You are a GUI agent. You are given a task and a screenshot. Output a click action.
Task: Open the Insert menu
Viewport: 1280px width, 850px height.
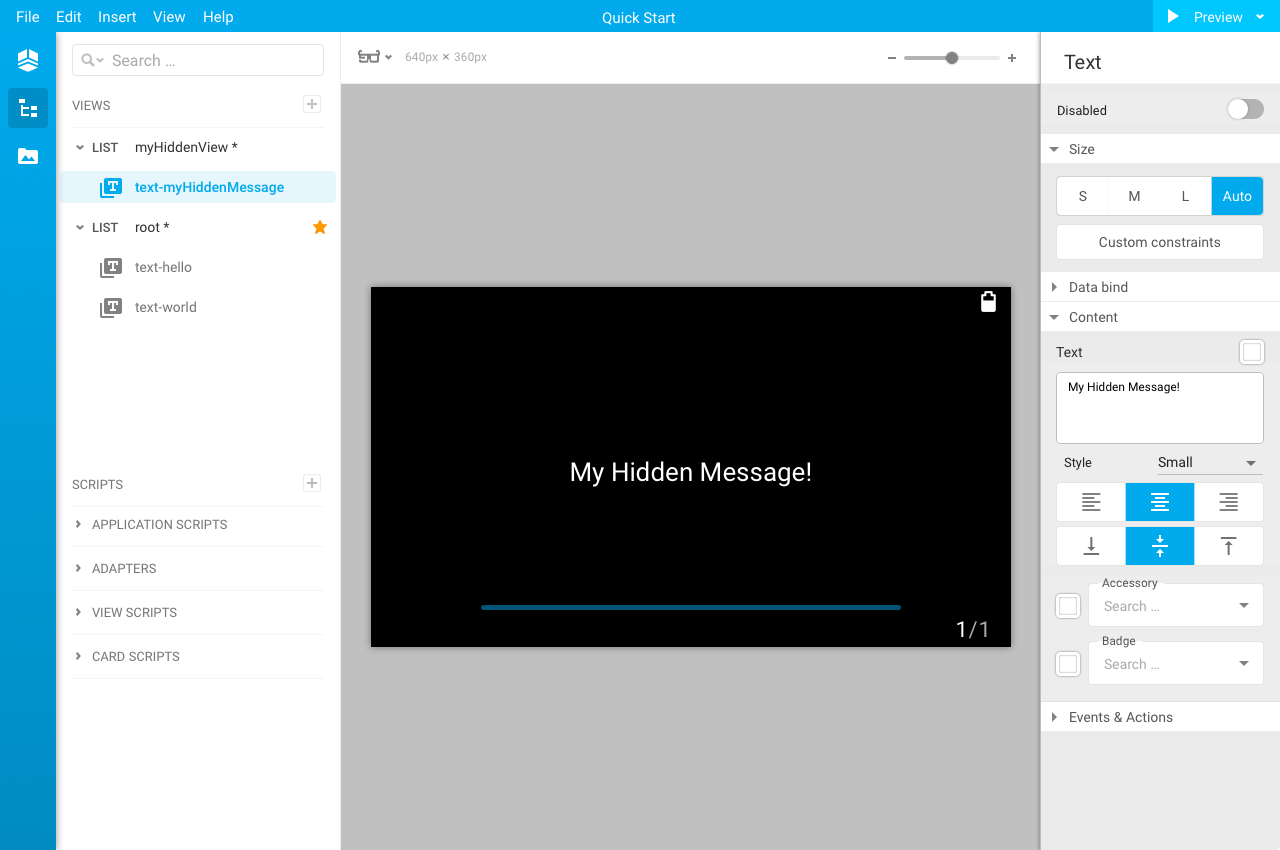point(117,17)
